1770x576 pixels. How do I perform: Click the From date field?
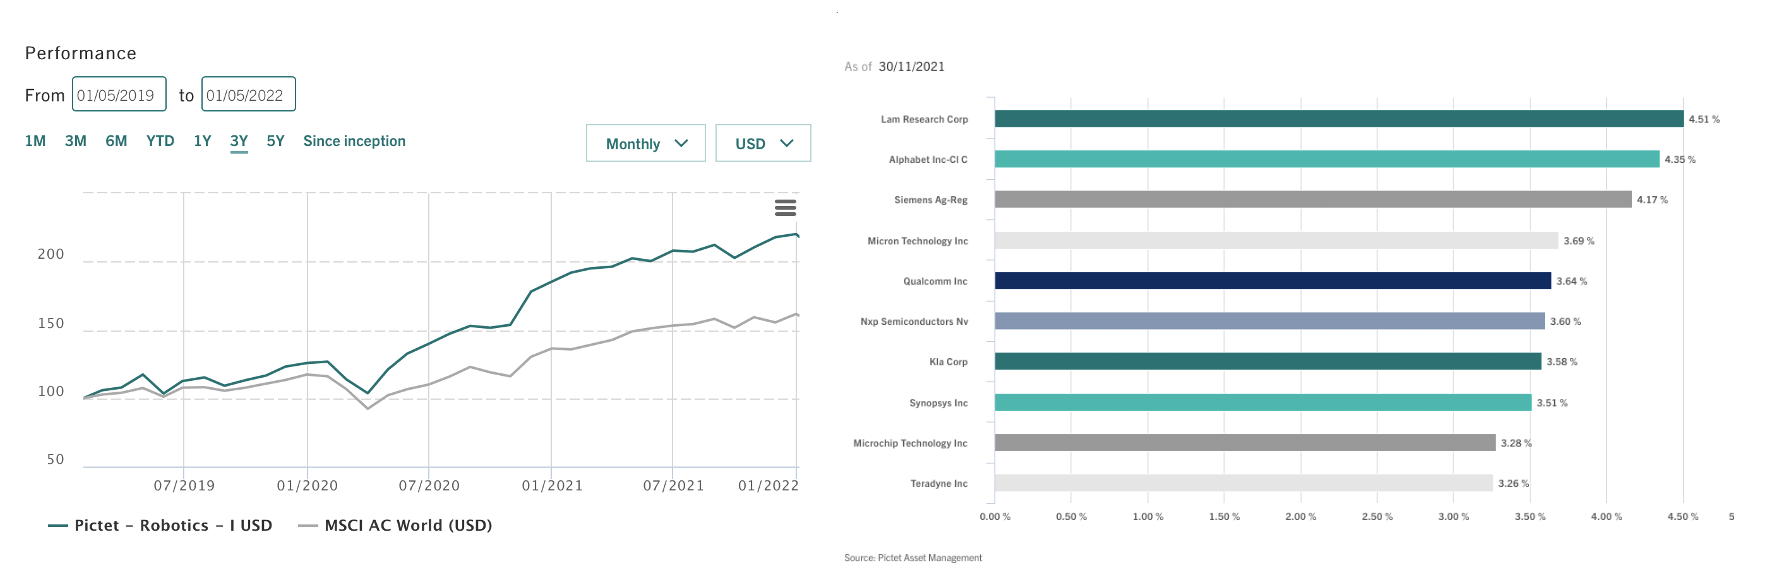point(119,94)
